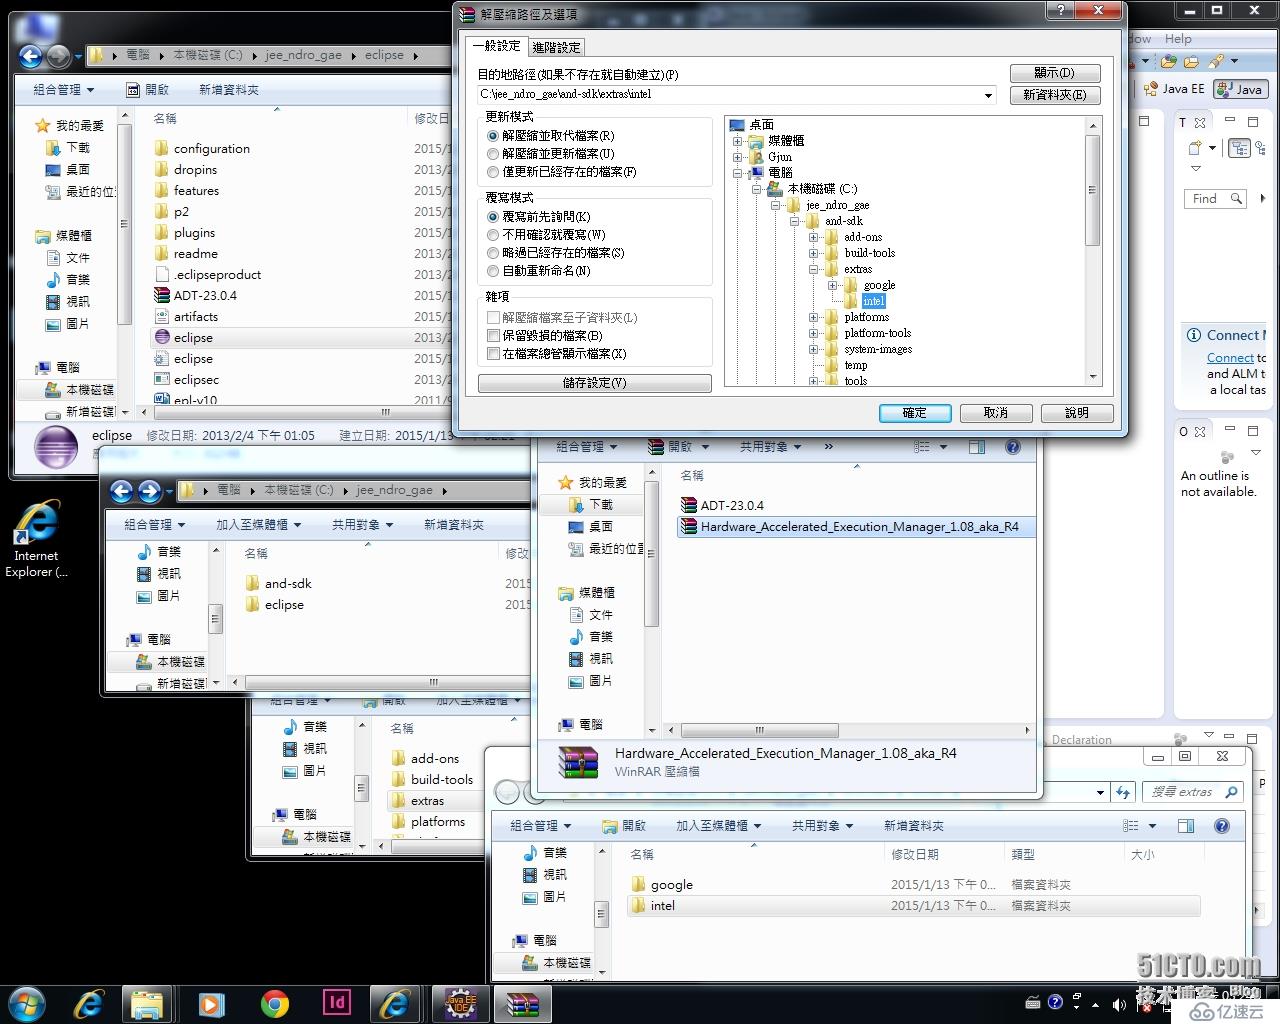The image size is (1280, 1024).
Task: Open 加入至媒體櫃 menu in extras window
Action: 718,826
